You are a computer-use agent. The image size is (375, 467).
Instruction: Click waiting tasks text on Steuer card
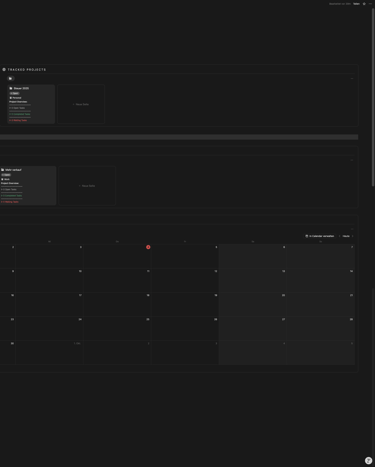[18, 120]
